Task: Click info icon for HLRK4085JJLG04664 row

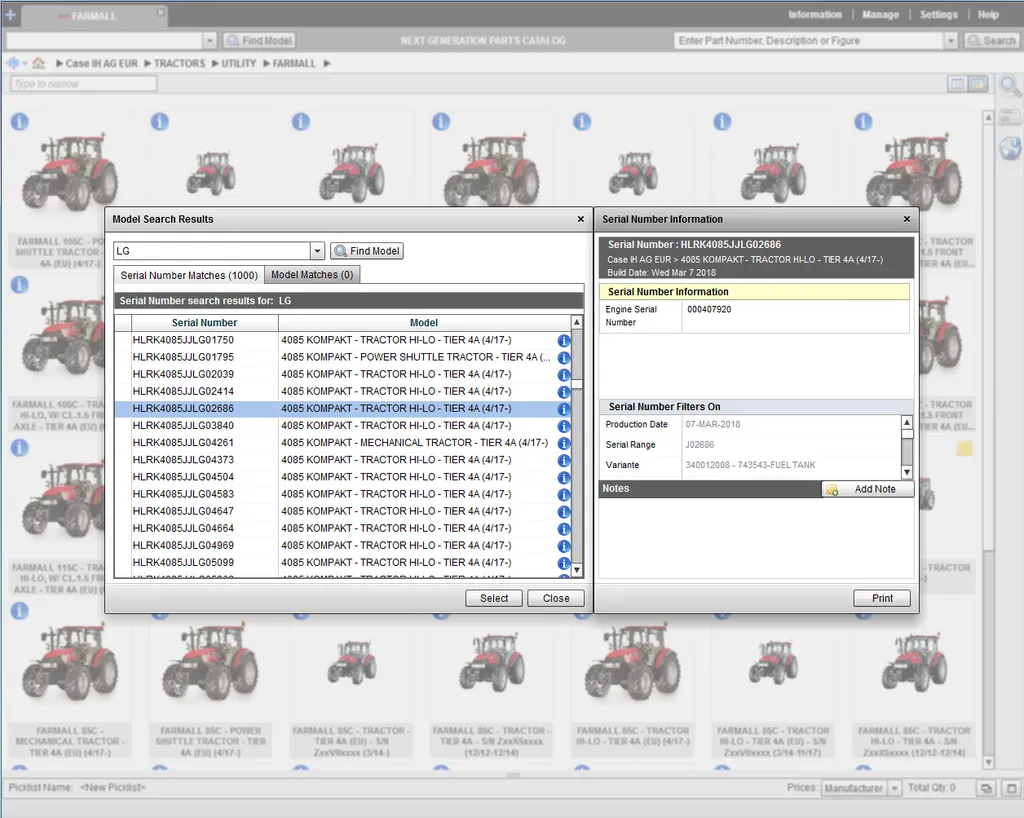Action: click(x=564, y=529)
